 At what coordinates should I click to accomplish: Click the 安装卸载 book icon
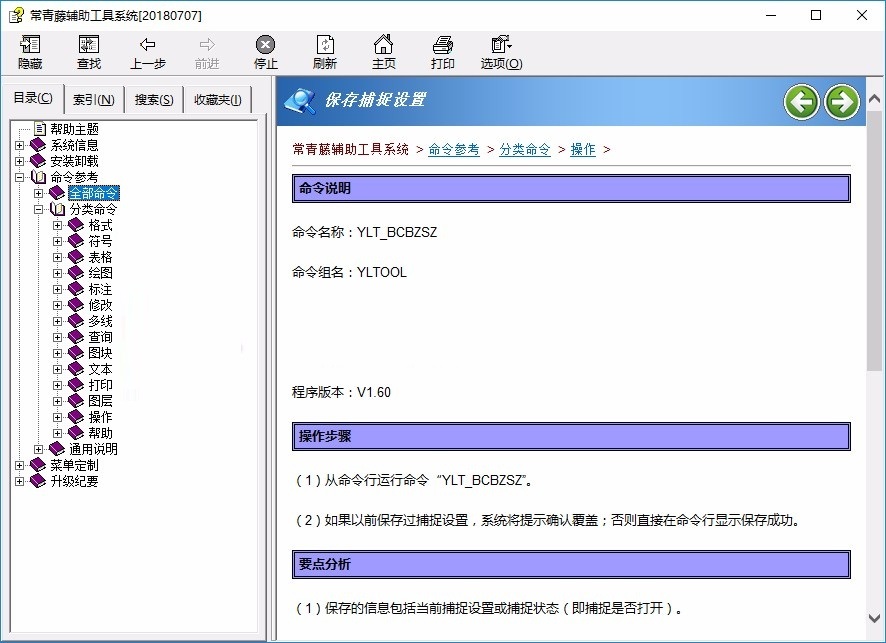pos(38,161)
